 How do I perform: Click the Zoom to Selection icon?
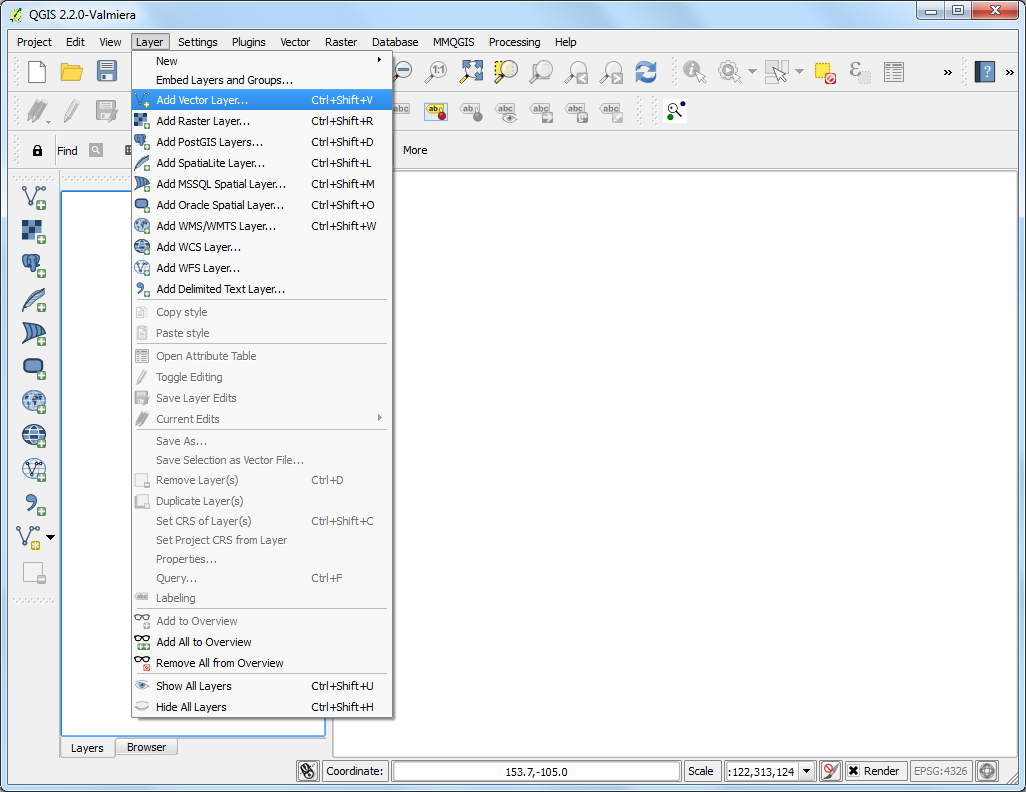click(506, 71)
